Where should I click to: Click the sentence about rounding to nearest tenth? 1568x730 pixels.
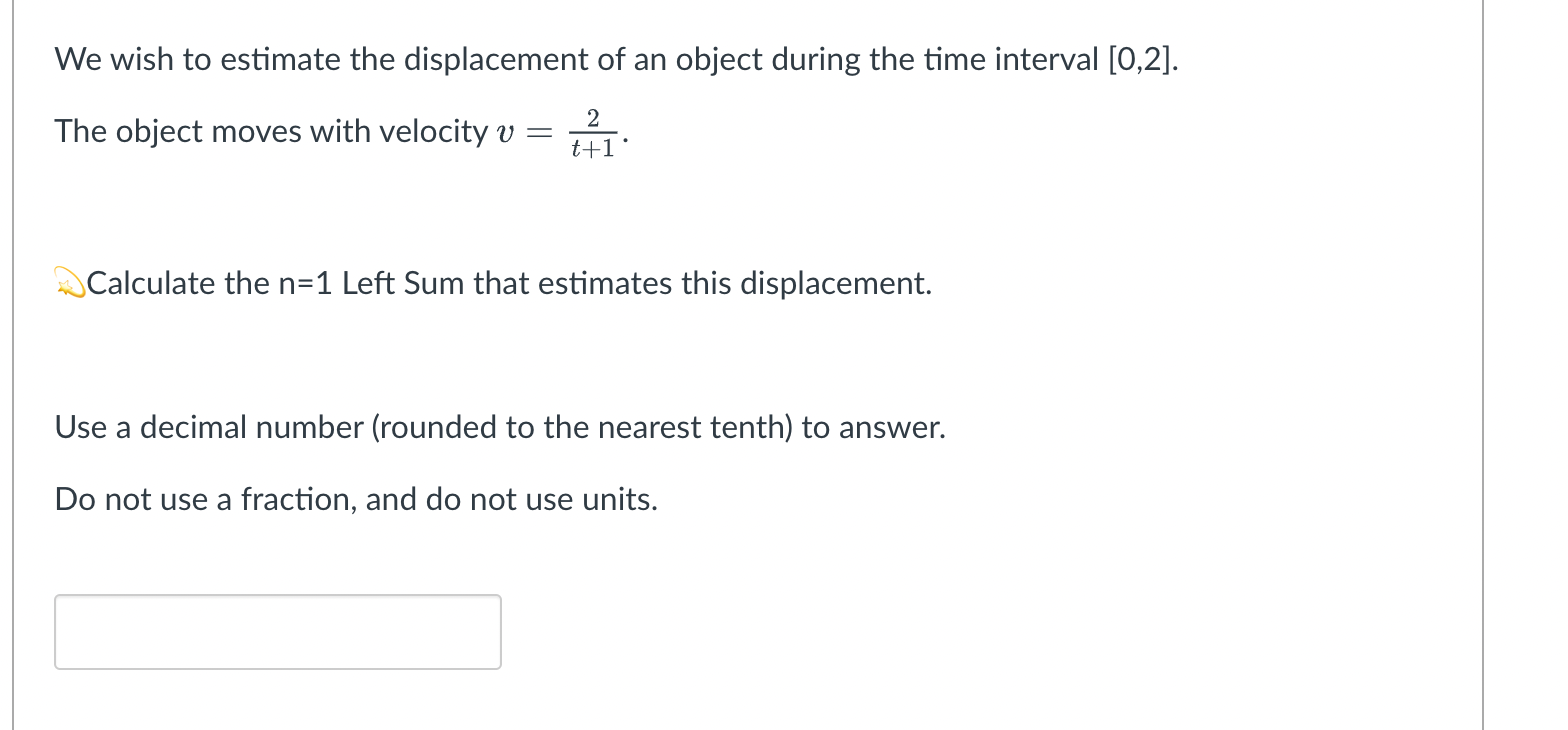pos(500,427)
